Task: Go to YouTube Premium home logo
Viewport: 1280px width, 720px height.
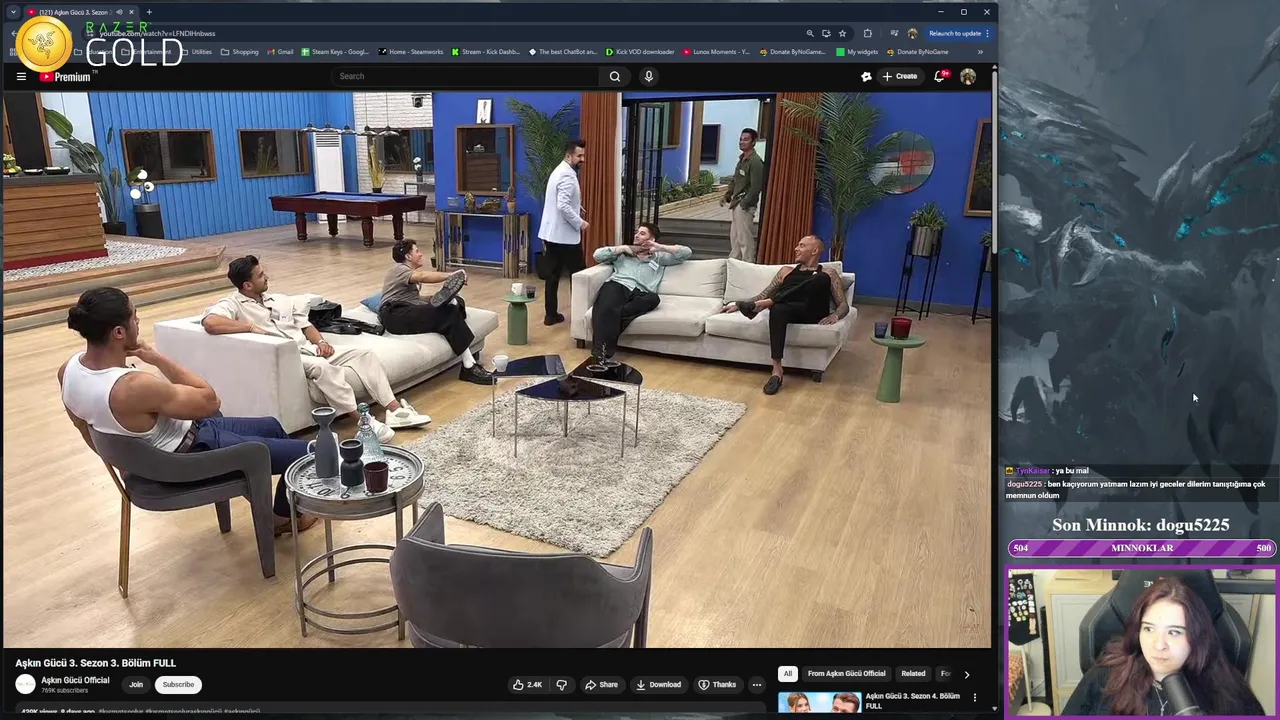Action: point(65,77)
